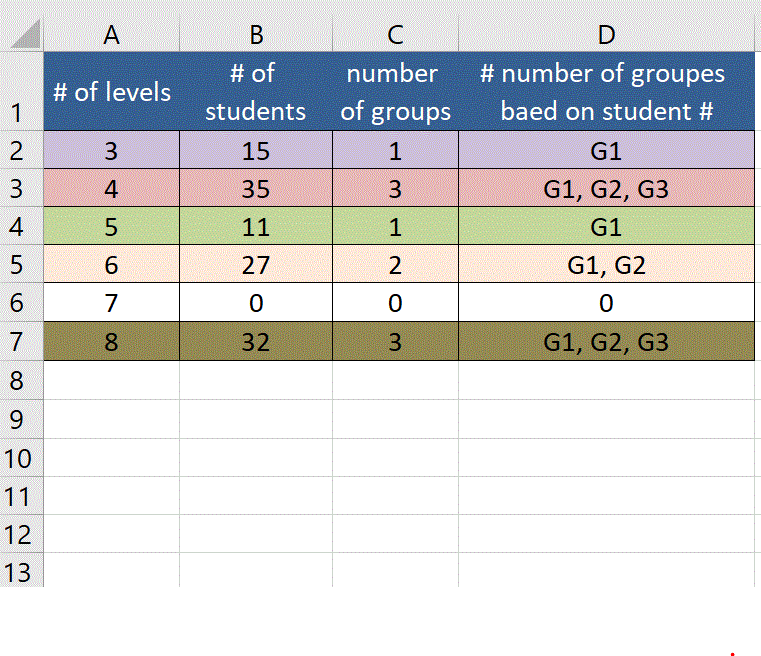This screenshot has height=656, width=761.
Task: Select 'G1, G2, G3' cell in row 7
Action: (x=607, y=341)
